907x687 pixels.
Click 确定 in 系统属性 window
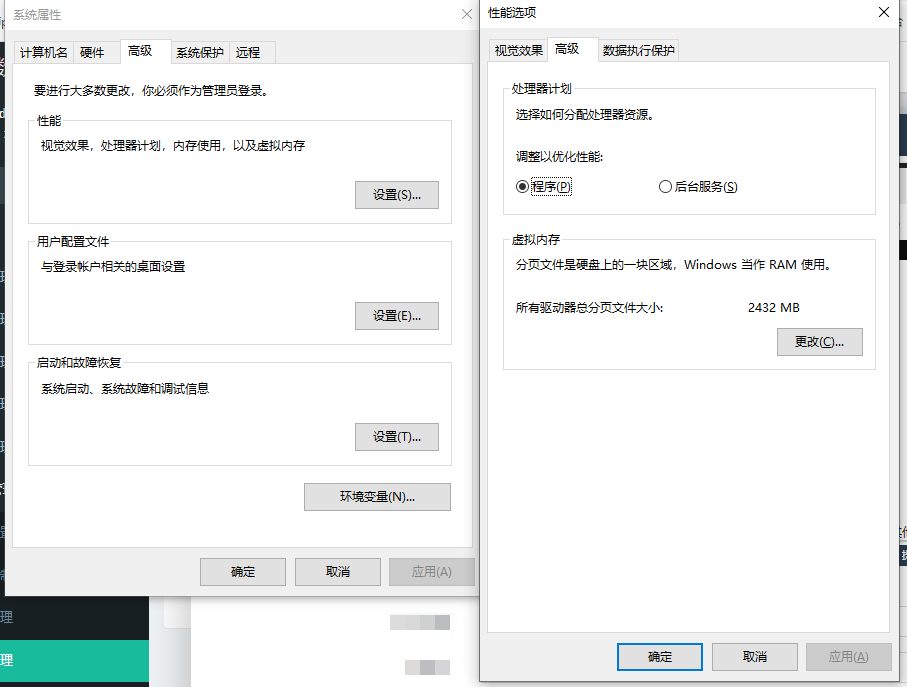[243, 572]
